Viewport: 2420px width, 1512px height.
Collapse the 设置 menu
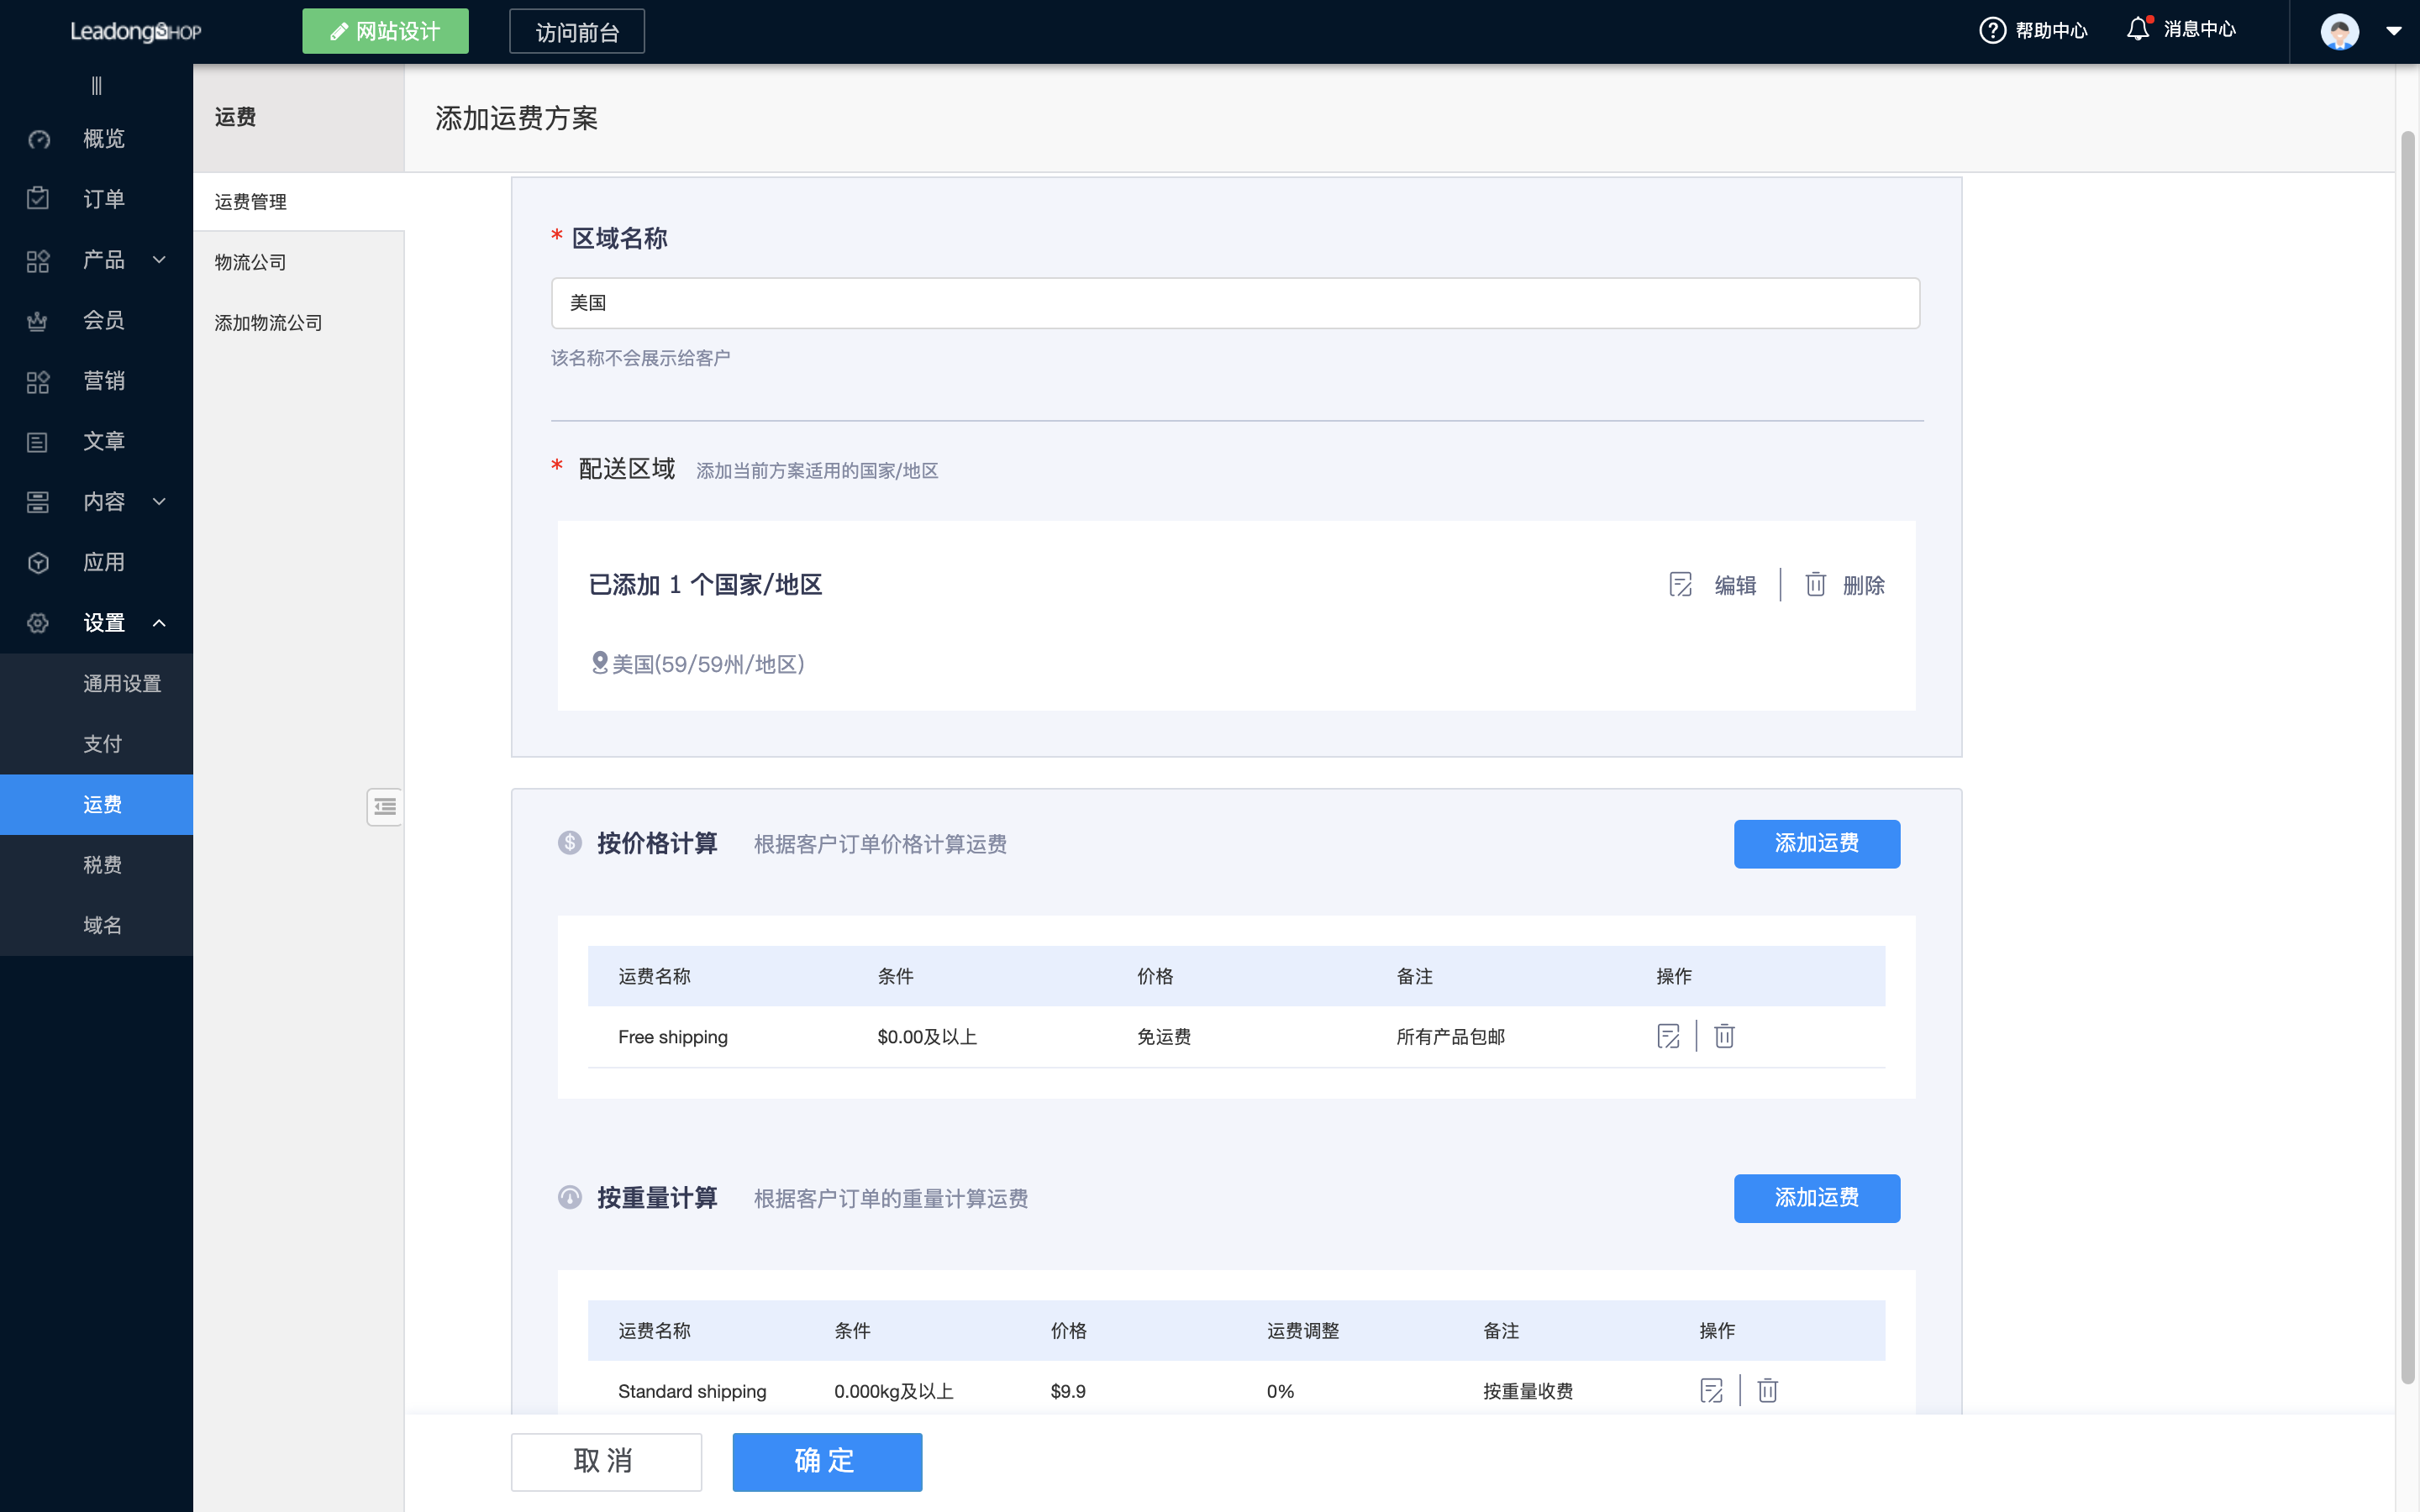tap(103, 622)
